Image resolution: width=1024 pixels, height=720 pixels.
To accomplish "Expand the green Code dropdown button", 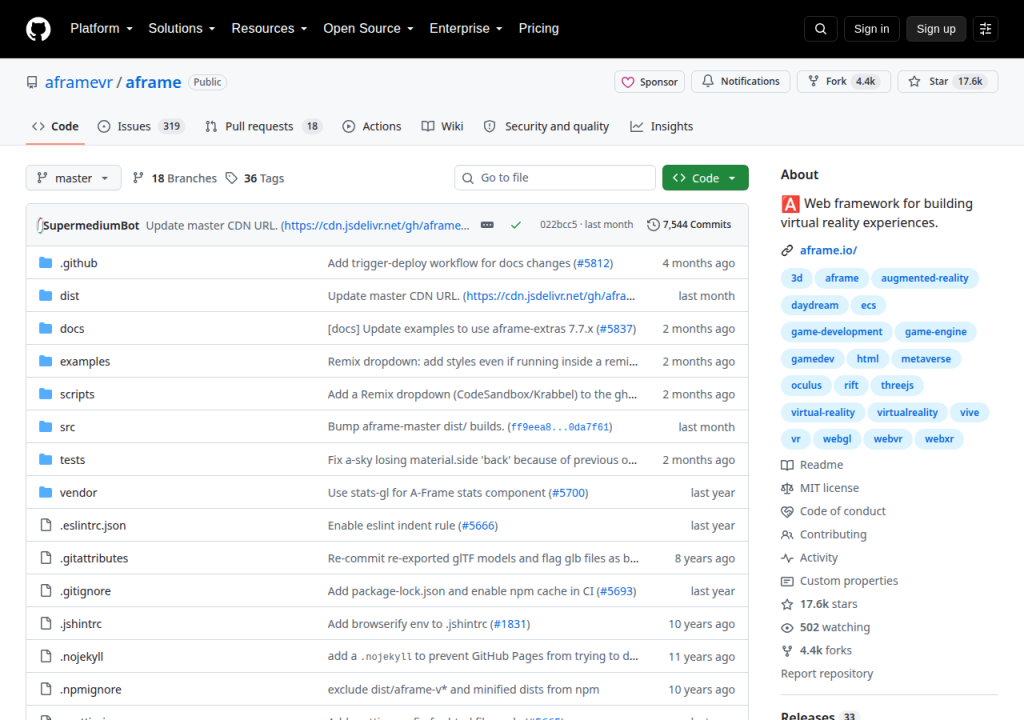I will point(705,178).
